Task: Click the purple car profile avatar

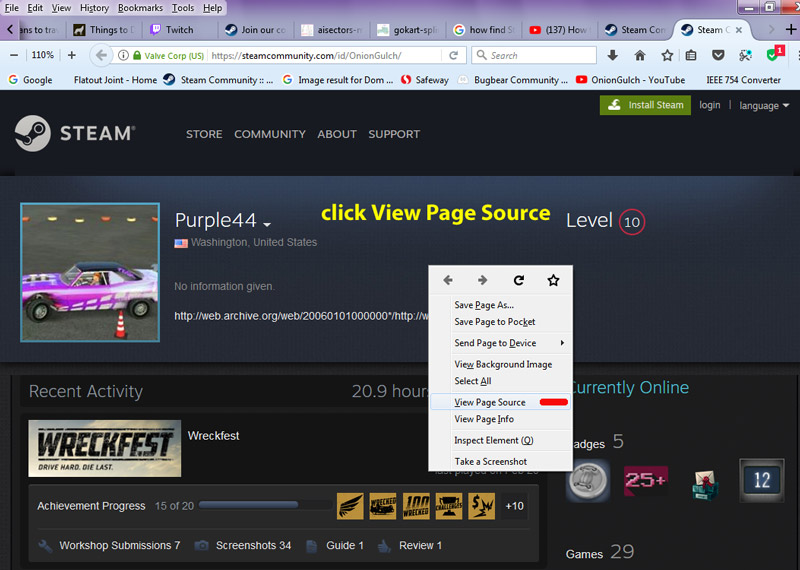Action: [x=90, y=272]
